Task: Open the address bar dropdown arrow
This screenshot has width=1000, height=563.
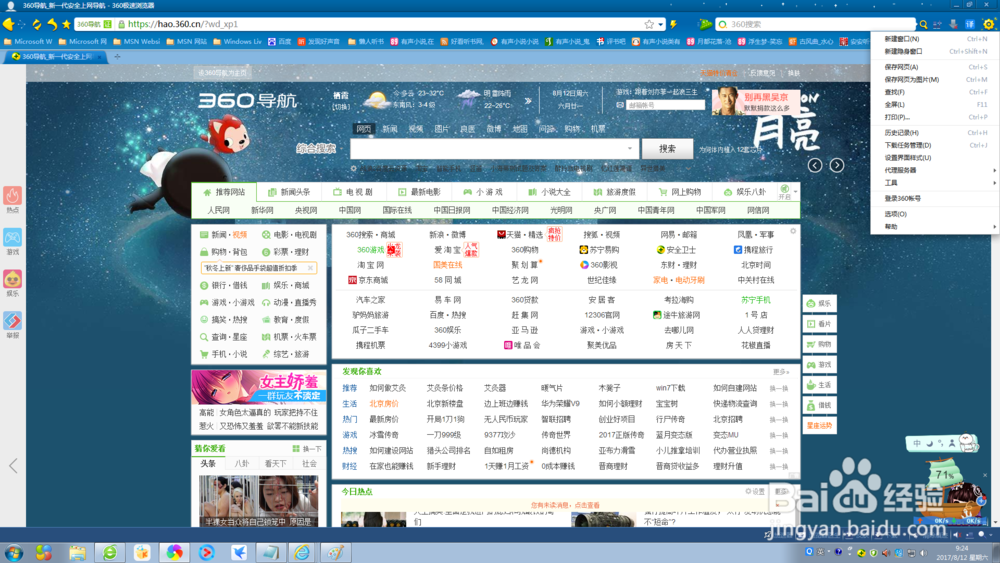Action: (x=661, y=24)
